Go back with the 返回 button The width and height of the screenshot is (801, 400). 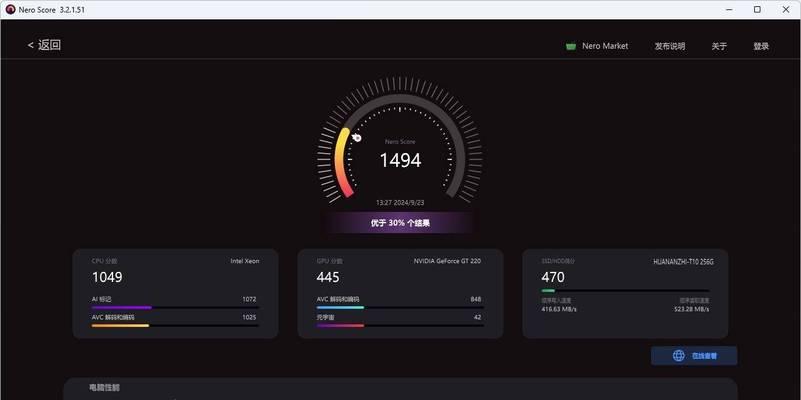(x=44, y=45)
